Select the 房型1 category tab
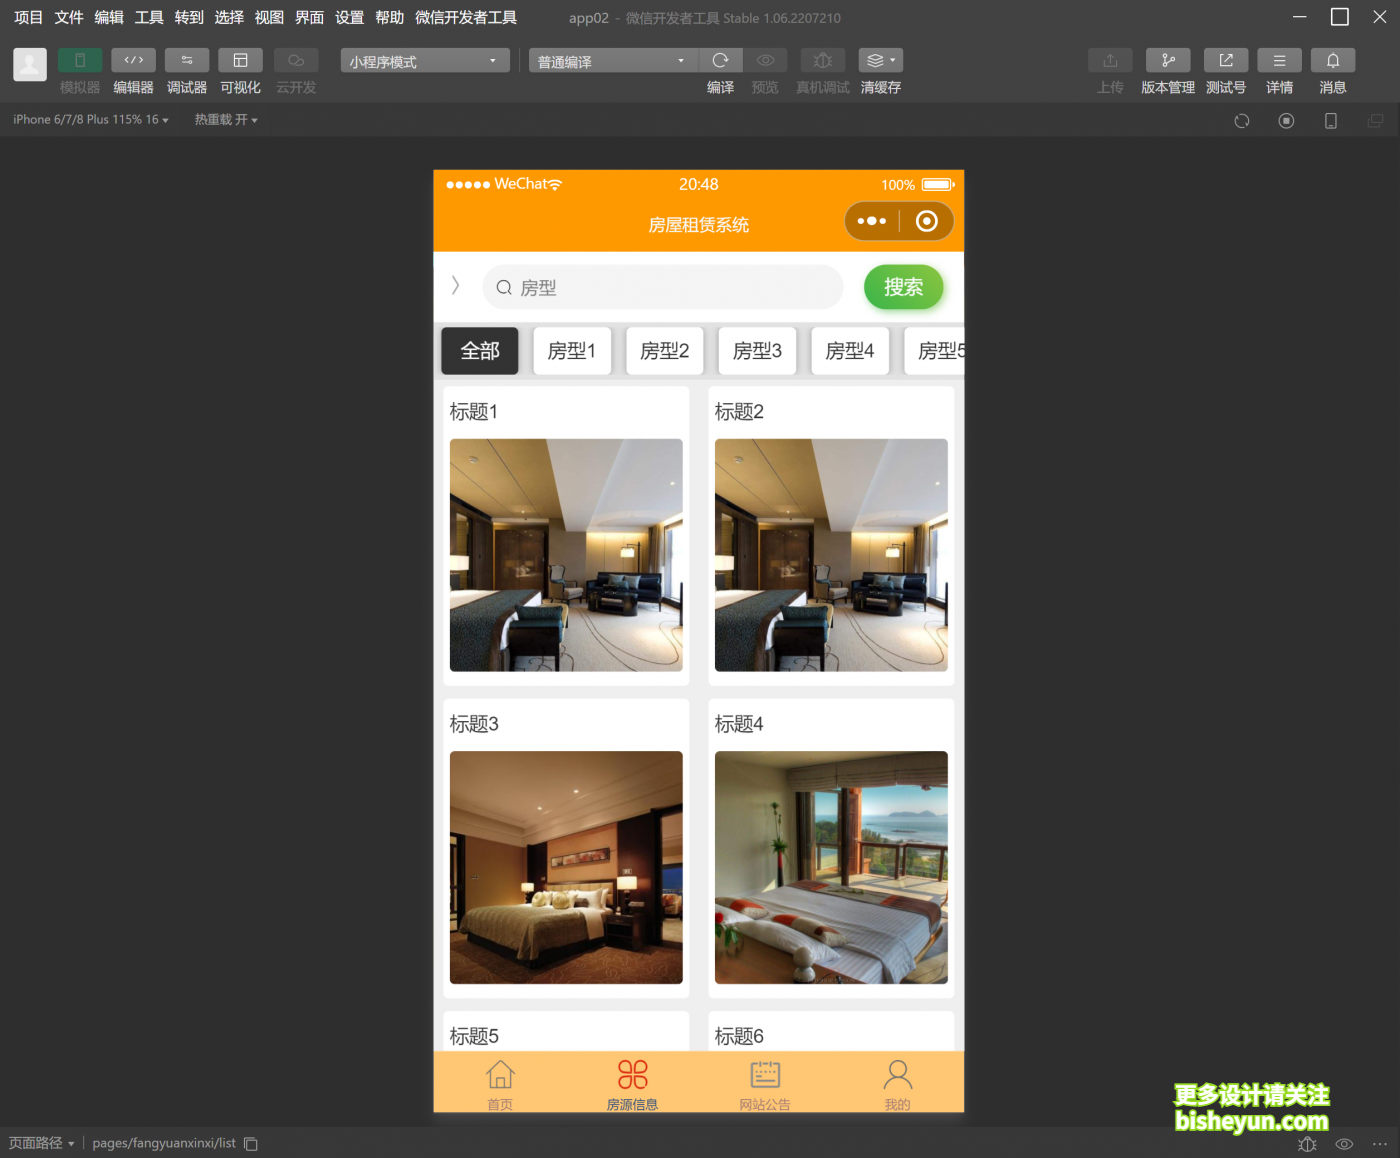The width and height of the screenshot is (1400, 1158). (x=572, y=351)
